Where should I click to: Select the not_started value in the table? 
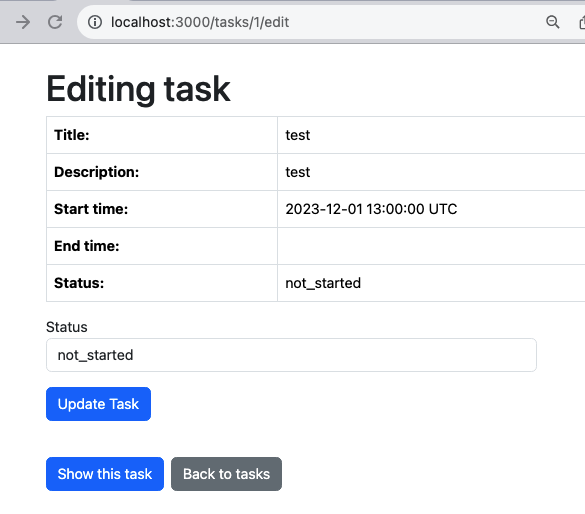[x=323, y=283]
